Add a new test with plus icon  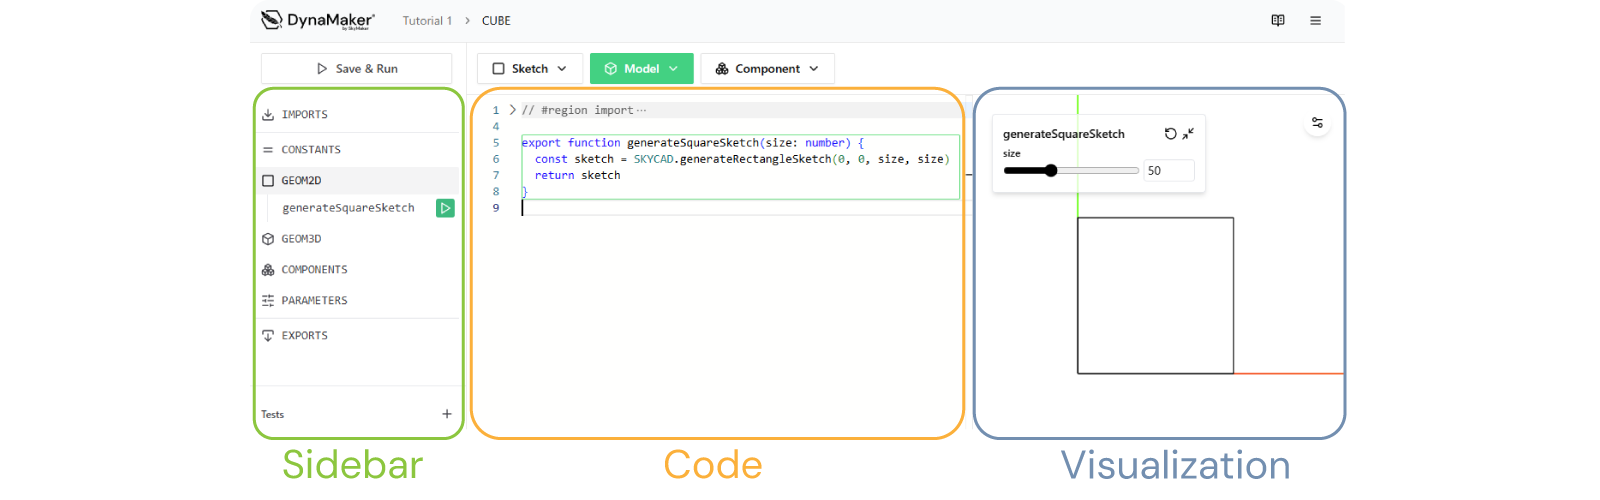click(447, 414)
